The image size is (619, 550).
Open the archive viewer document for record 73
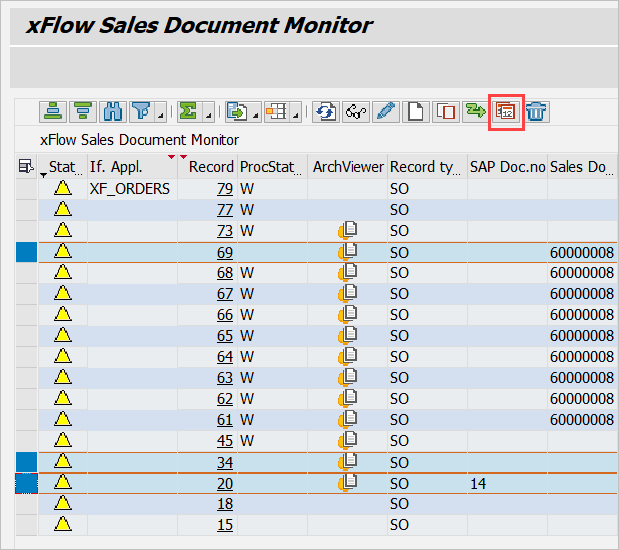348,230
